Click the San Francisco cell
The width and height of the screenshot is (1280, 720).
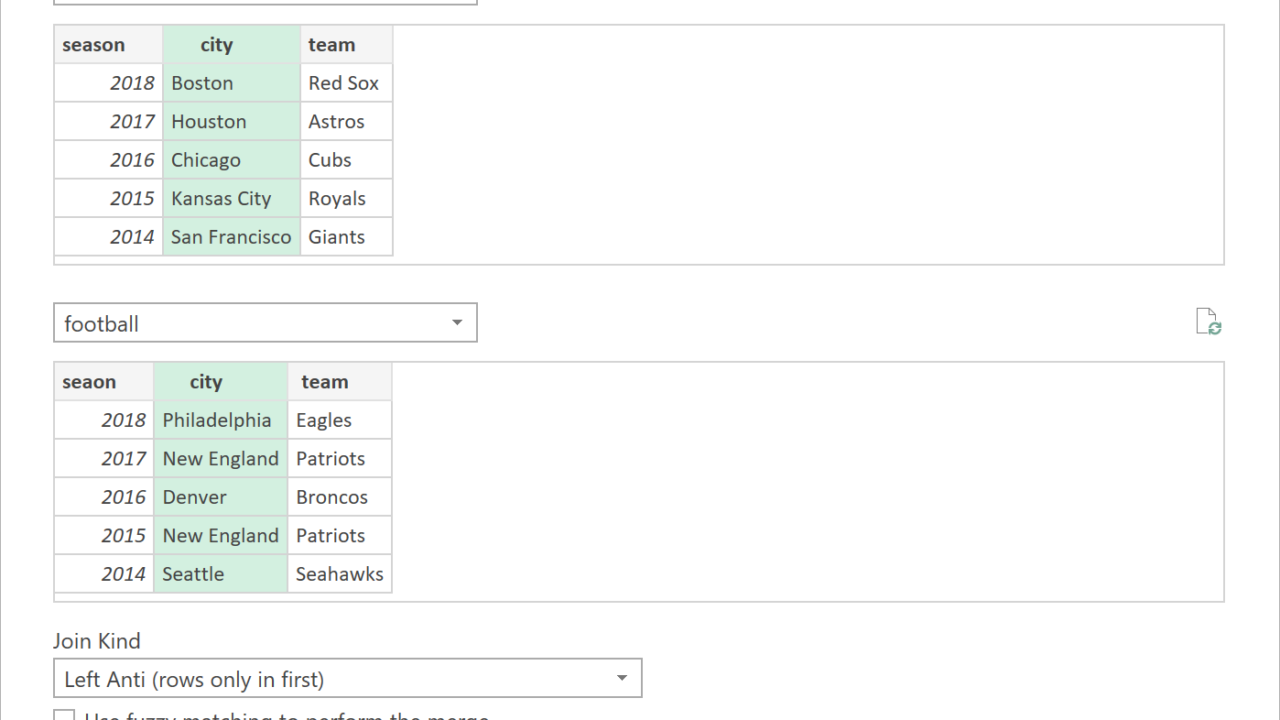tap(231, 237)
